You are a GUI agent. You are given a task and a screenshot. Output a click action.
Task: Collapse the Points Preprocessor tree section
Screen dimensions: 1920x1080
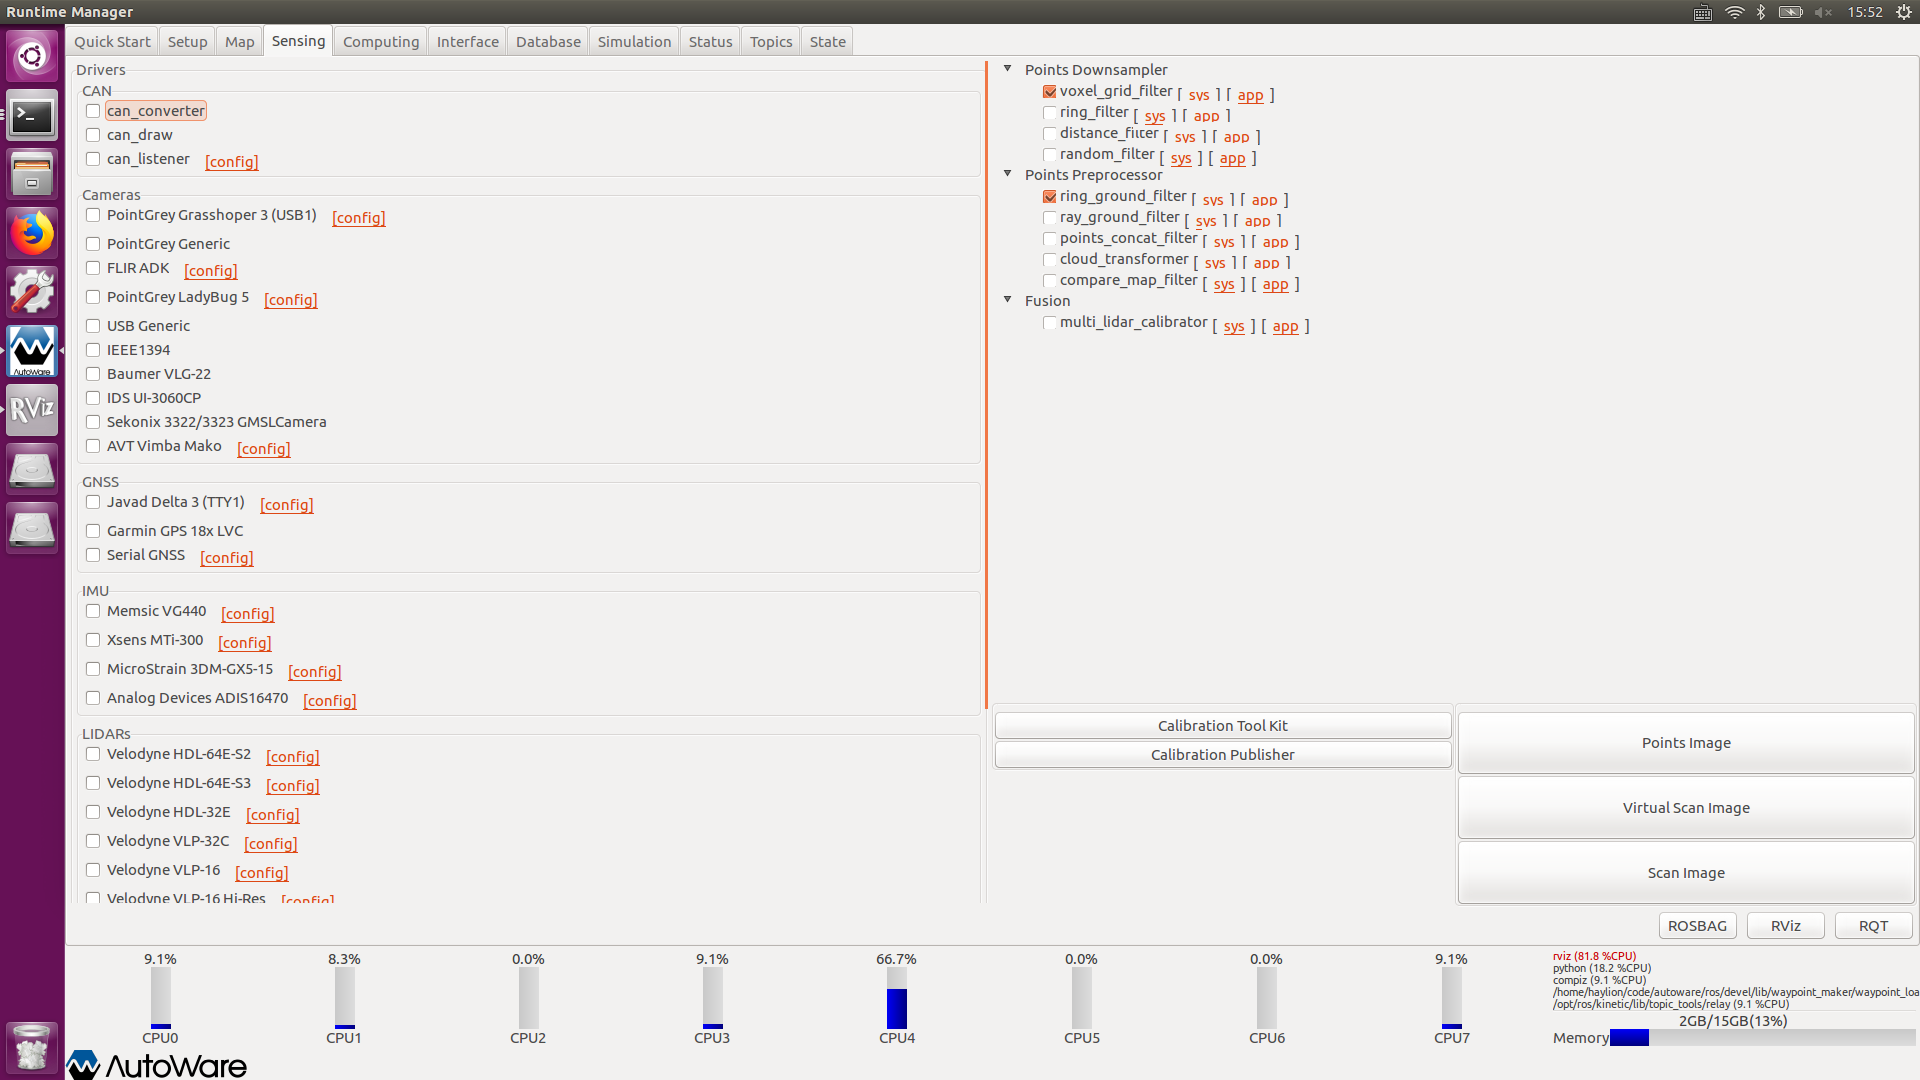pyautogui.click(x=1008, y=174)
